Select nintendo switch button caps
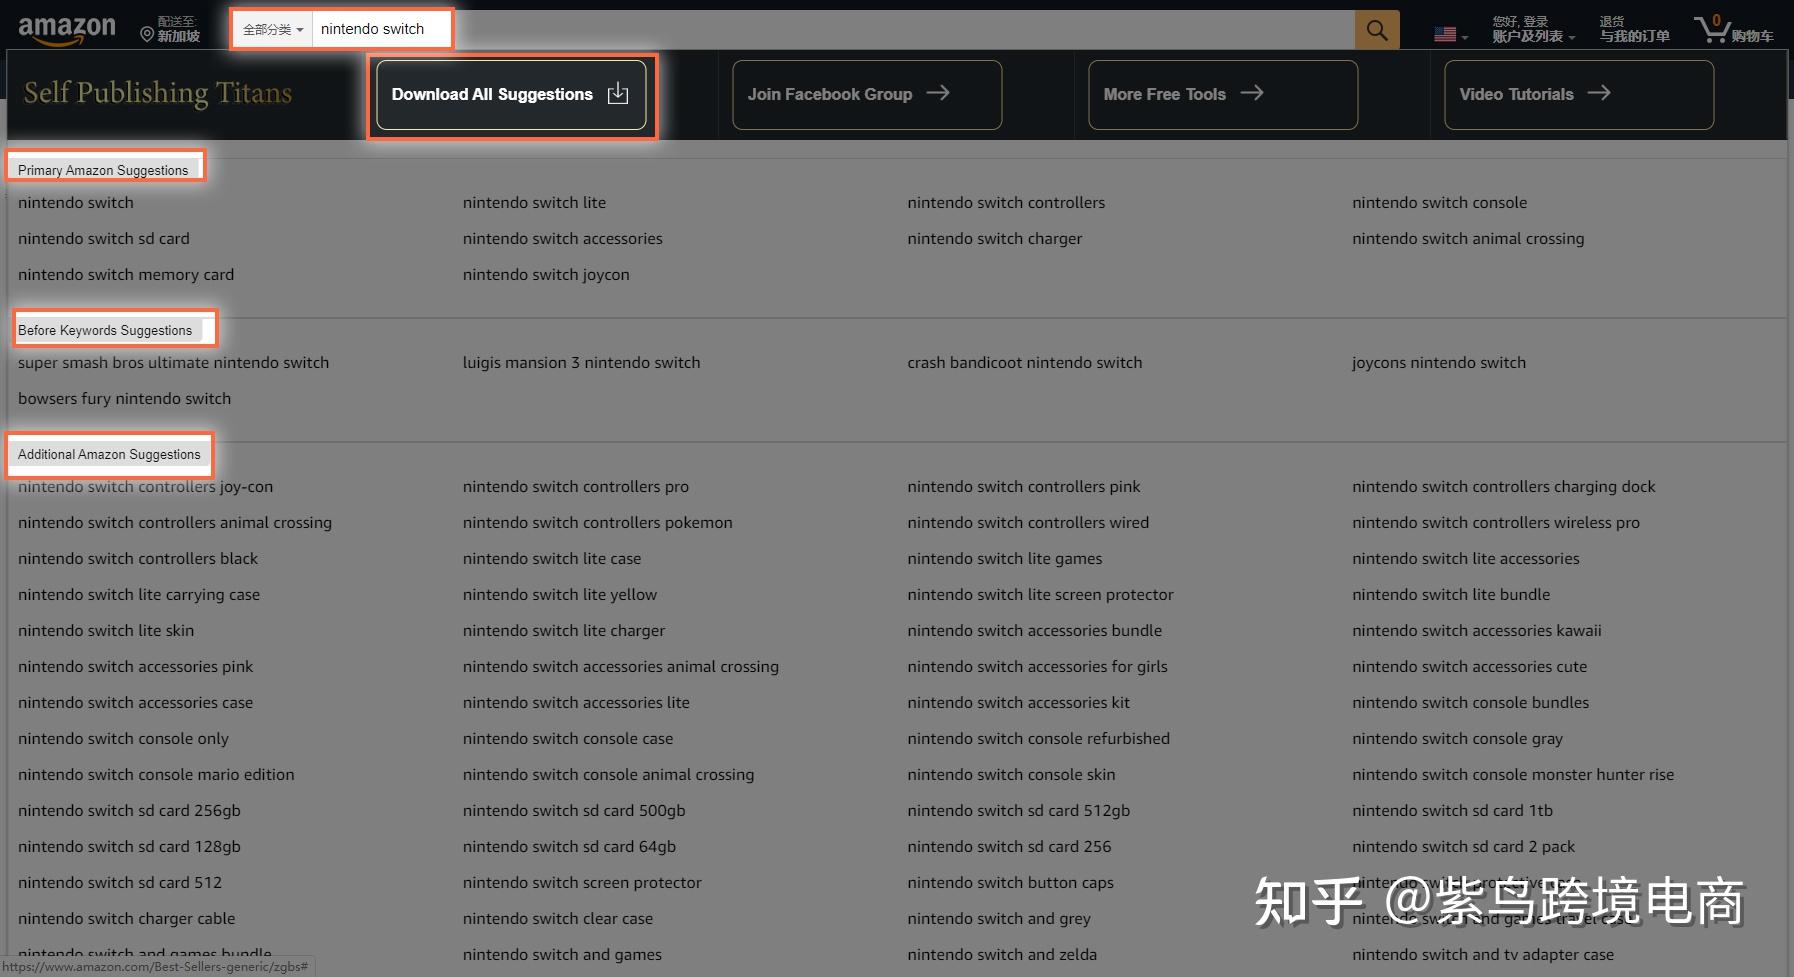 click(1011, 882)
